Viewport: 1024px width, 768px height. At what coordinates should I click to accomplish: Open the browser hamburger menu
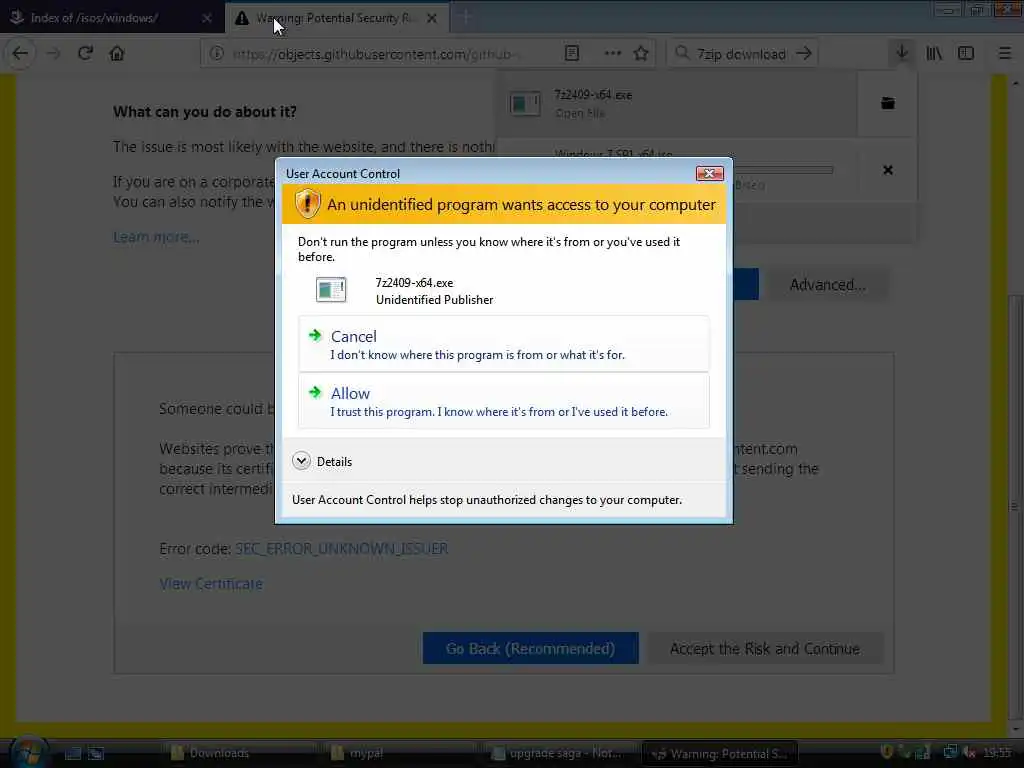click(x=1005, y=54)
